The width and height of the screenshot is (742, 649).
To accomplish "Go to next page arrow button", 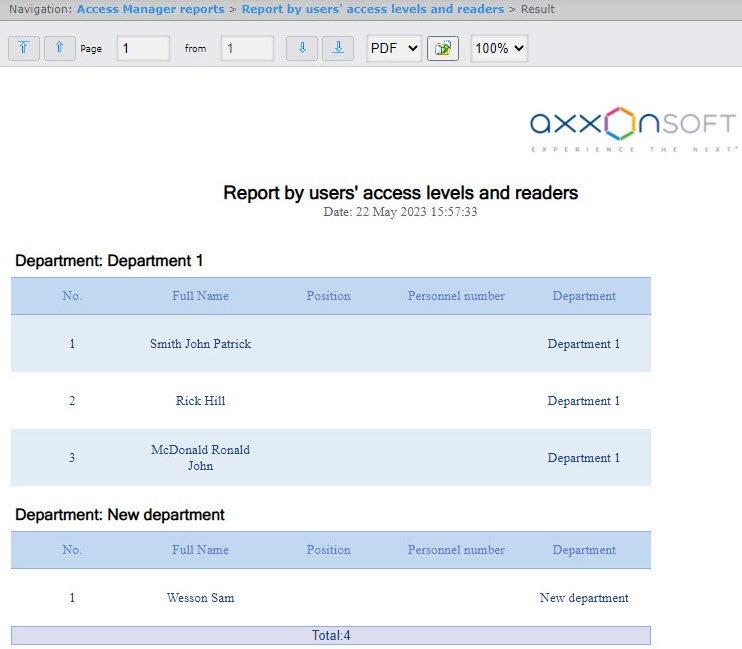I will point(302,48).
